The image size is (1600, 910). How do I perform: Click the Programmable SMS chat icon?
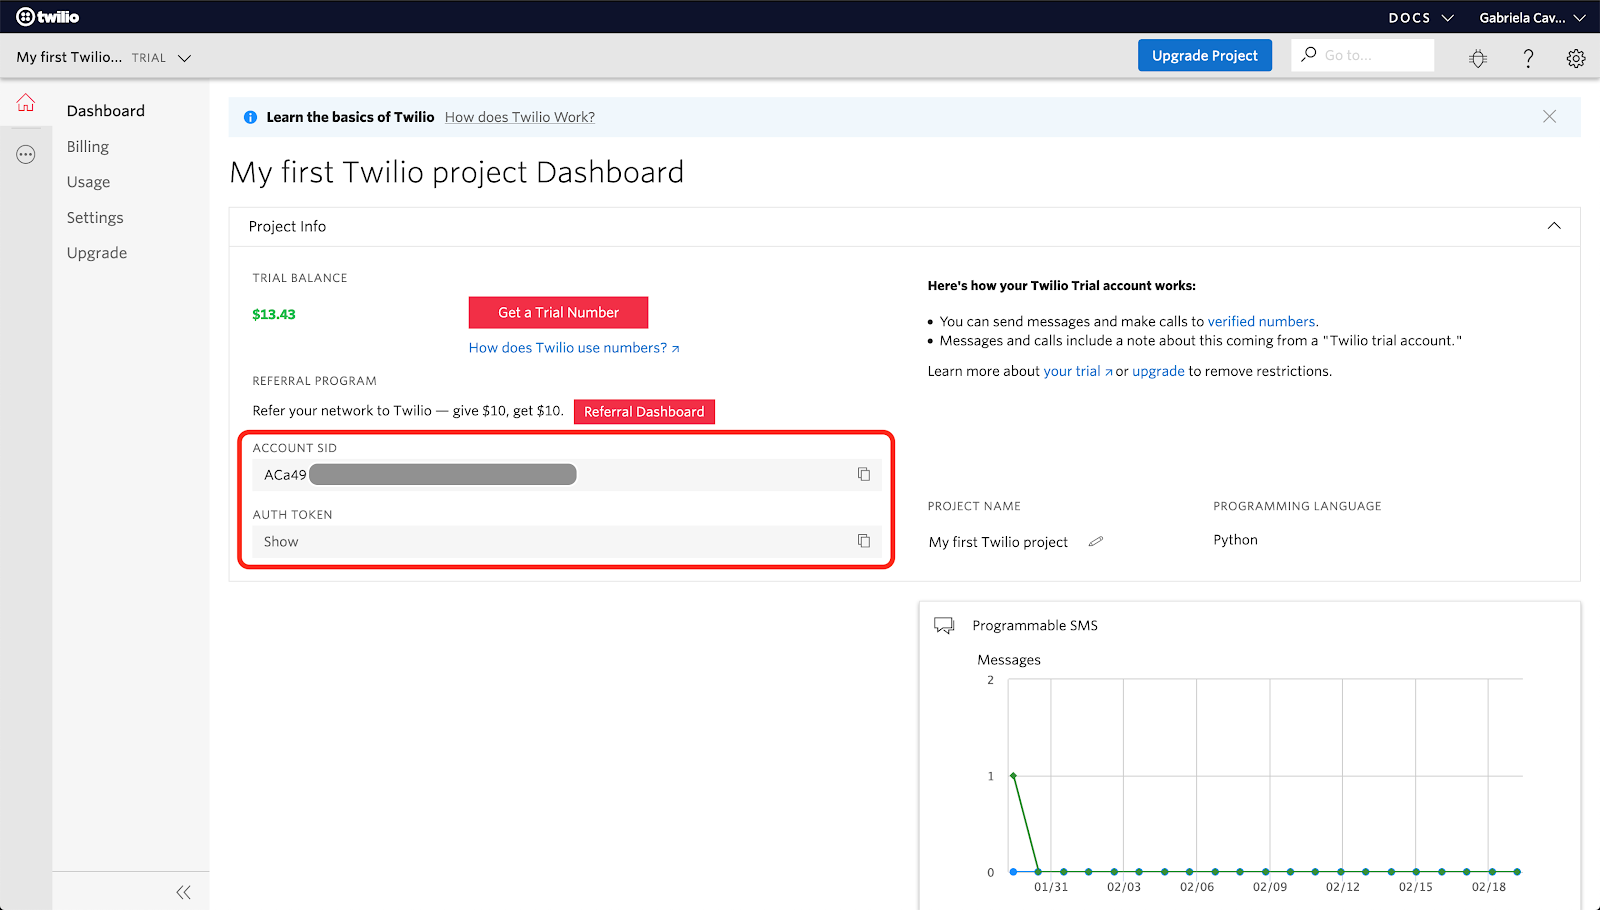(x=944, y=625)
